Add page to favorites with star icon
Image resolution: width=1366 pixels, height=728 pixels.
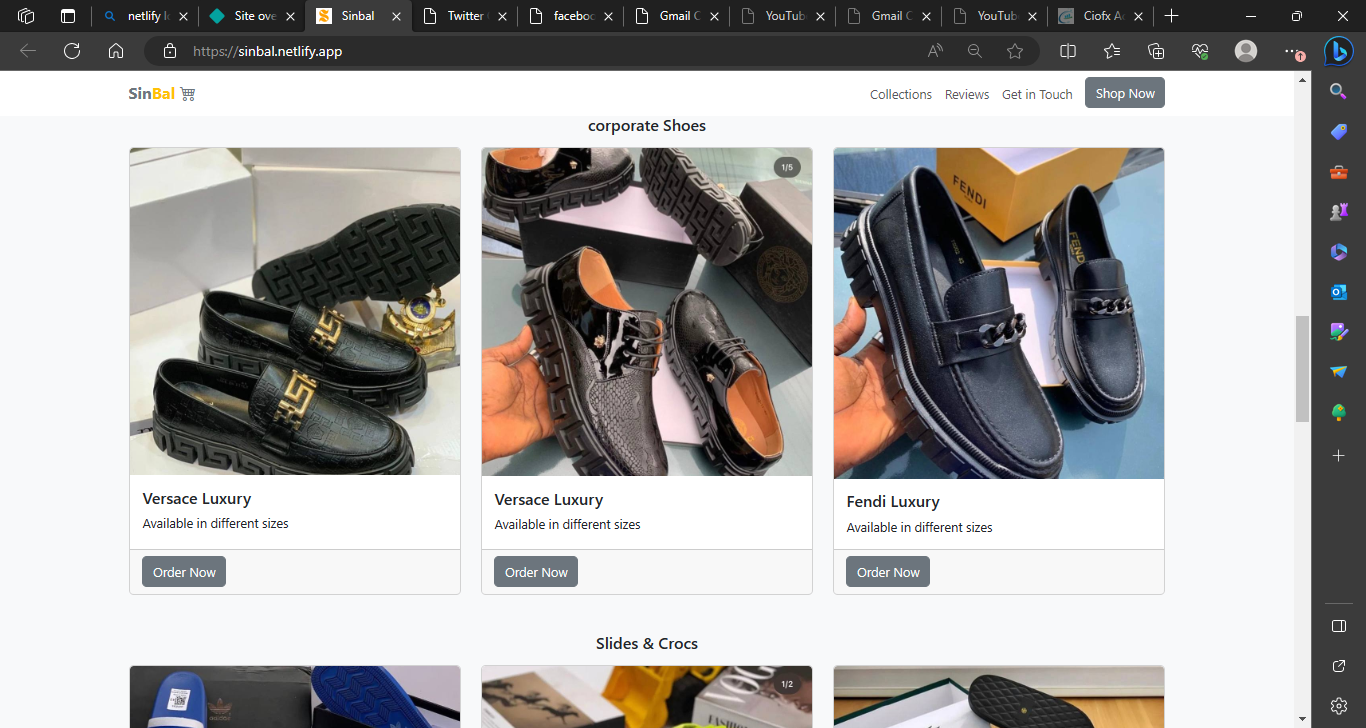(1015, 51)
